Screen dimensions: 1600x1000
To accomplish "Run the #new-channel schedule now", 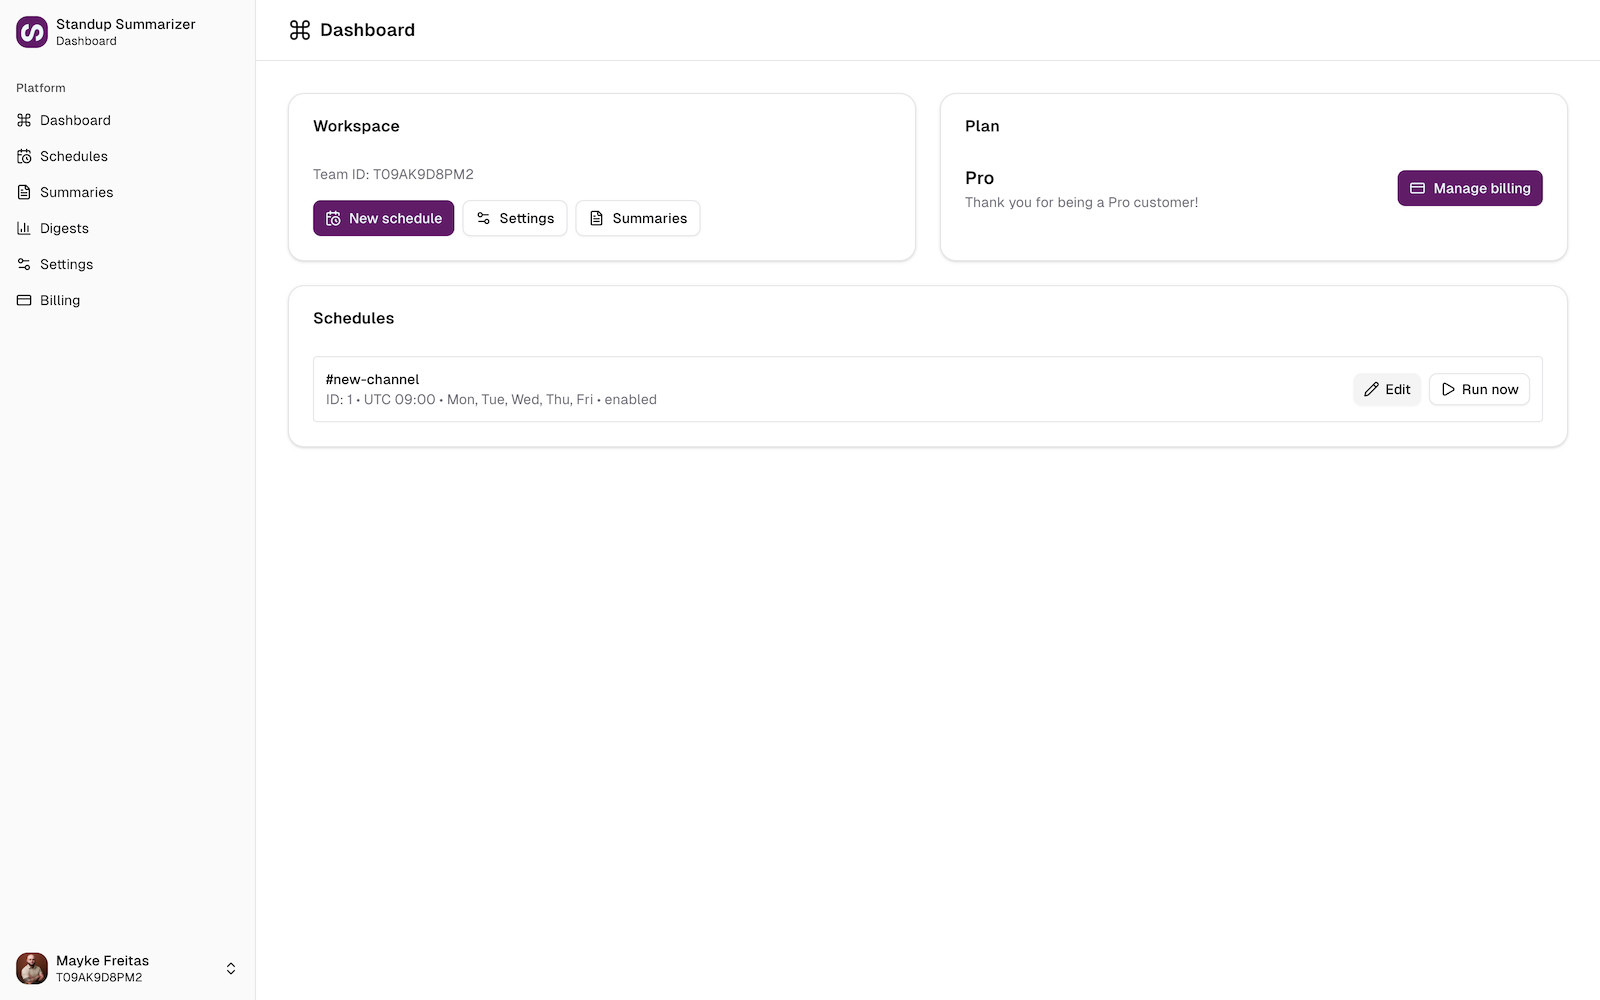I will [1479, 389].
